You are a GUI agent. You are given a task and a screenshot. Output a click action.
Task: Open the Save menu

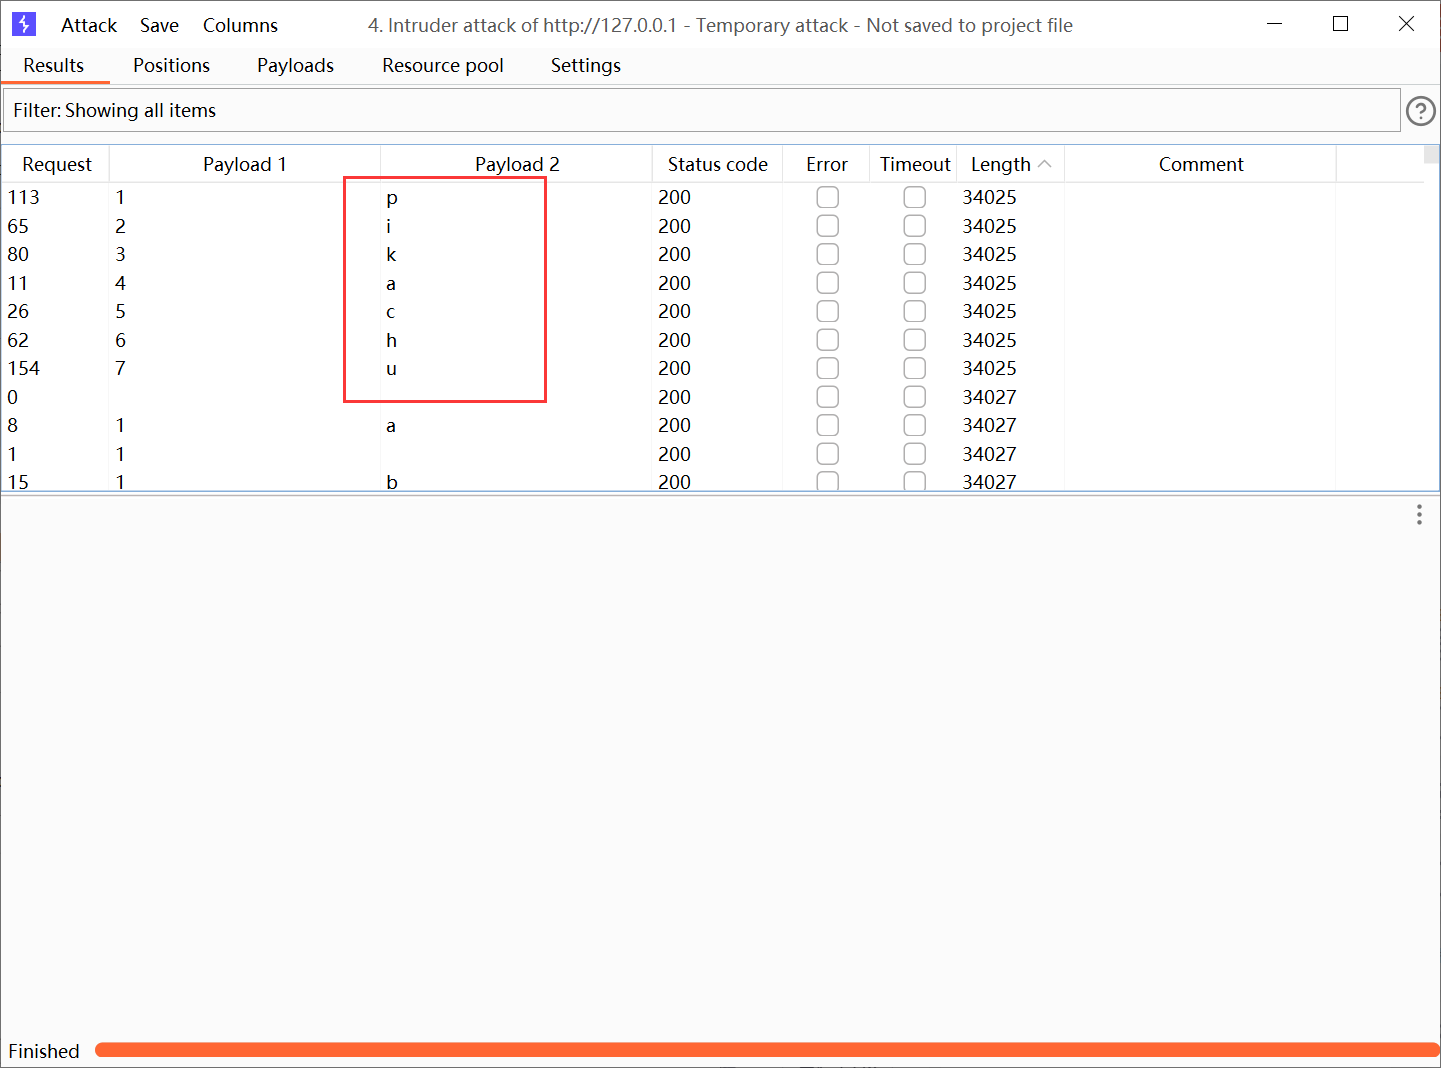159,25
